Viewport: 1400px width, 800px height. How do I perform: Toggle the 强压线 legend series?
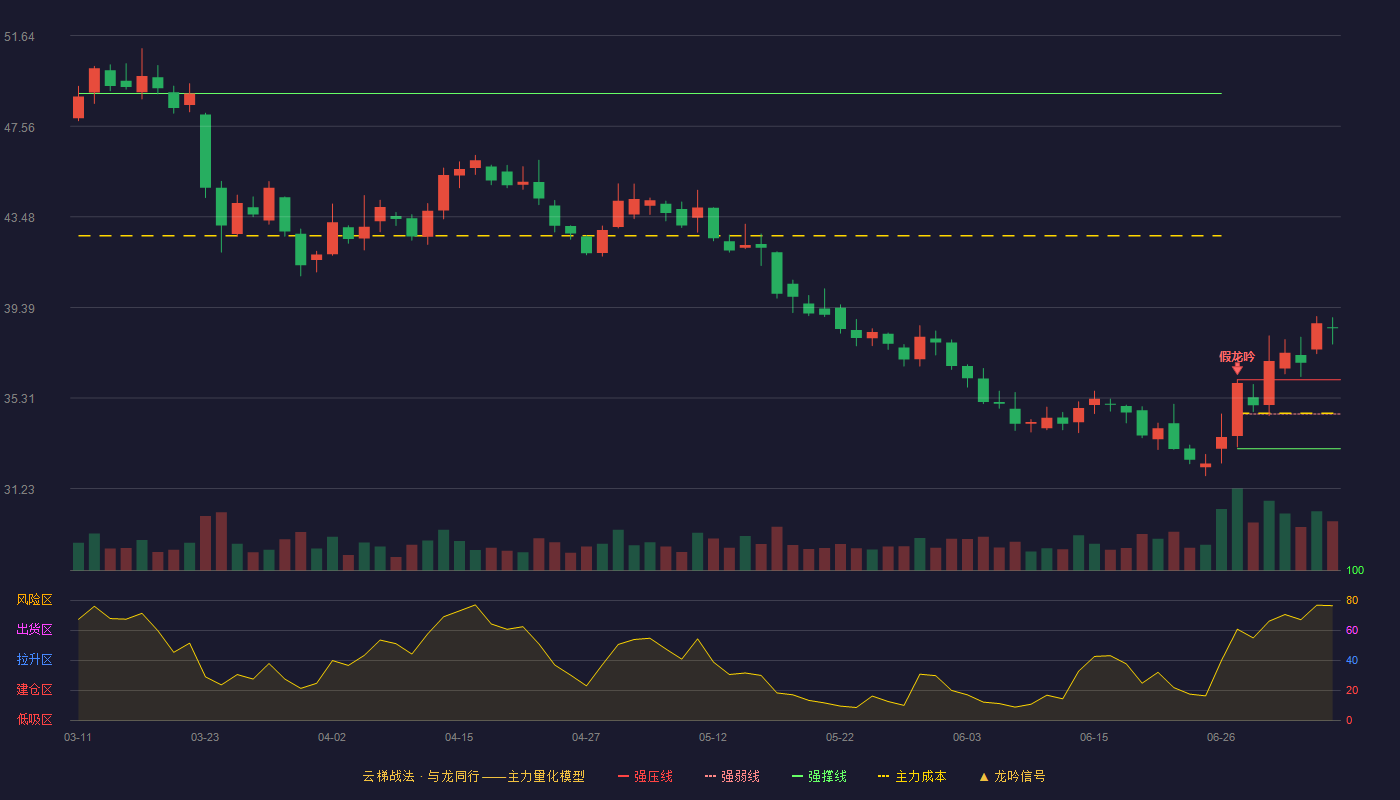pos(645,776)
